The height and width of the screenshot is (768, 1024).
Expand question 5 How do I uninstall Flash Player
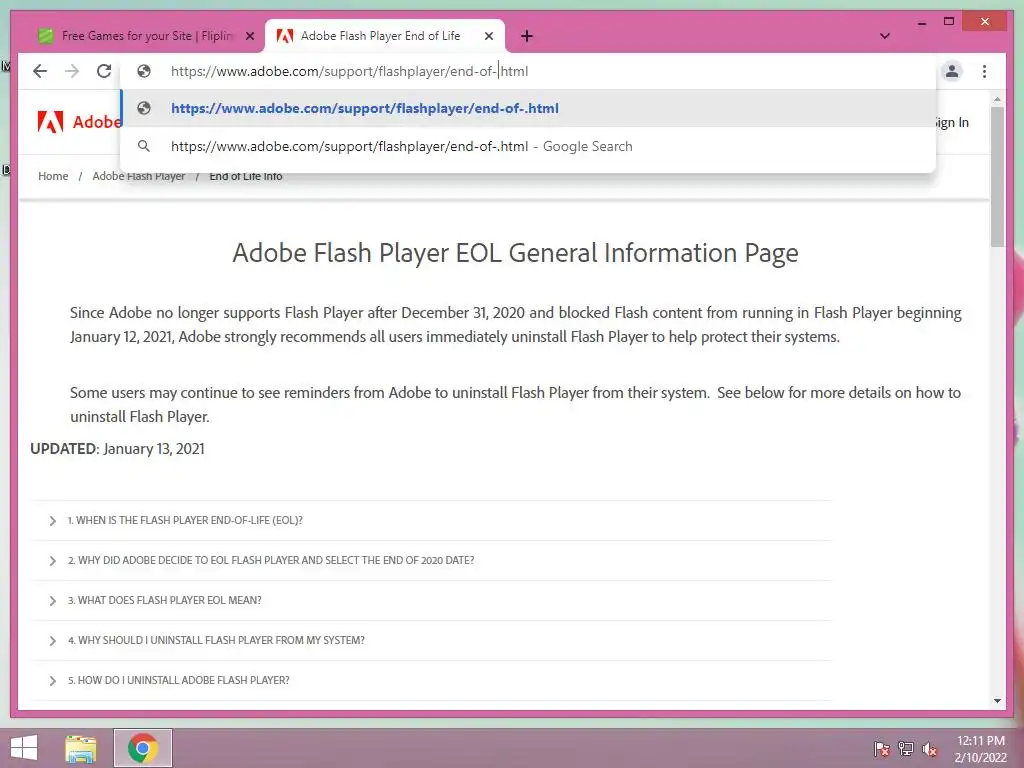click(431, 680)
